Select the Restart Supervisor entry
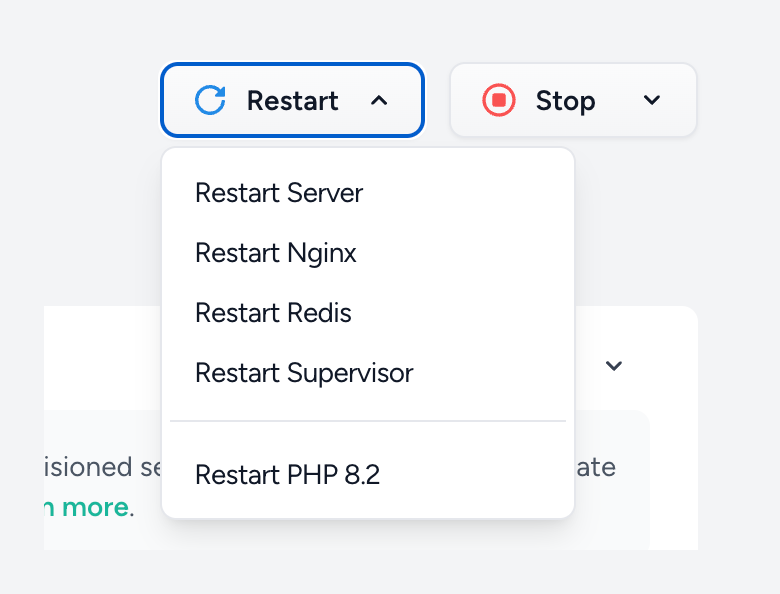Image resolution: width=780 pixels, height=594 pixels. coord(304,373)
